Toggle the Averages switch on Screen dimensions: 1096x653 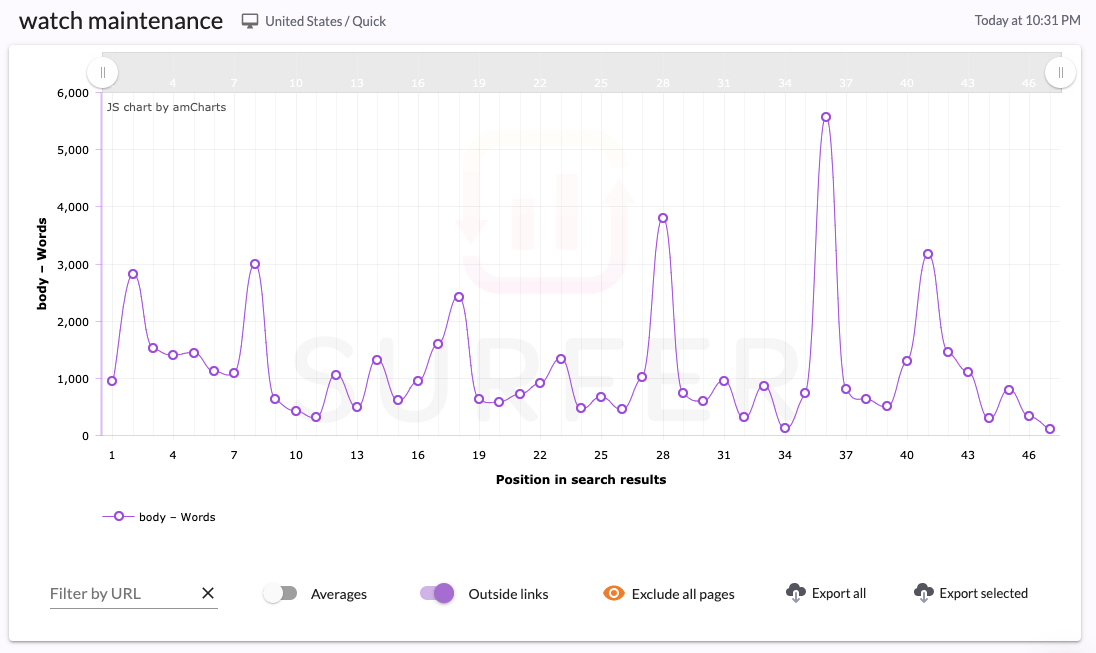(281, 594)
